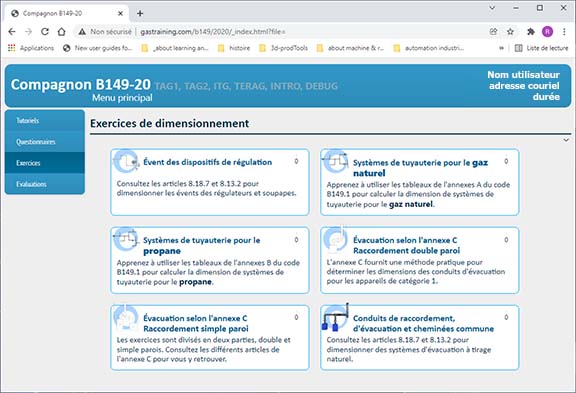The height and width of the screenshot is (393, 576).
Task: Open the 'histoire' bookmark folder
Action: pos(234,48)
